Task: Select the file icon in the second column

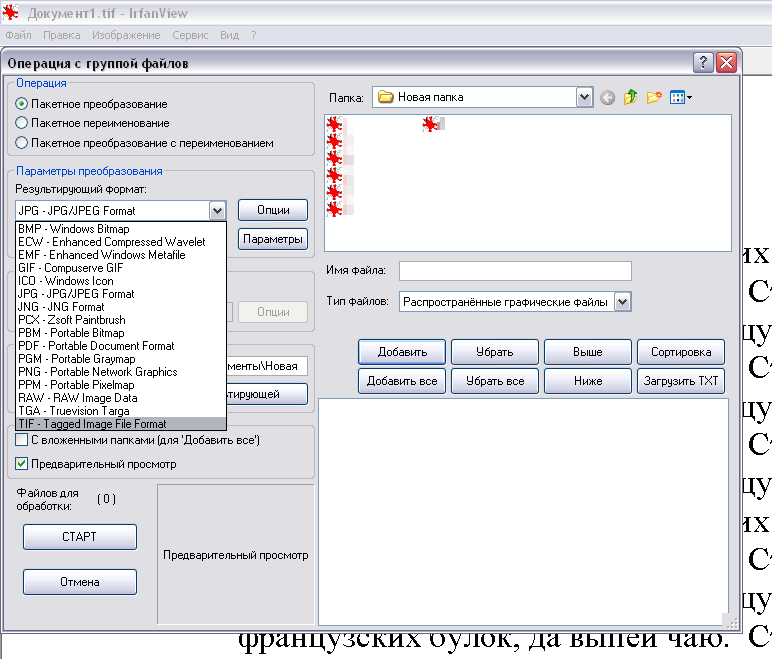Action: [430, 124]
